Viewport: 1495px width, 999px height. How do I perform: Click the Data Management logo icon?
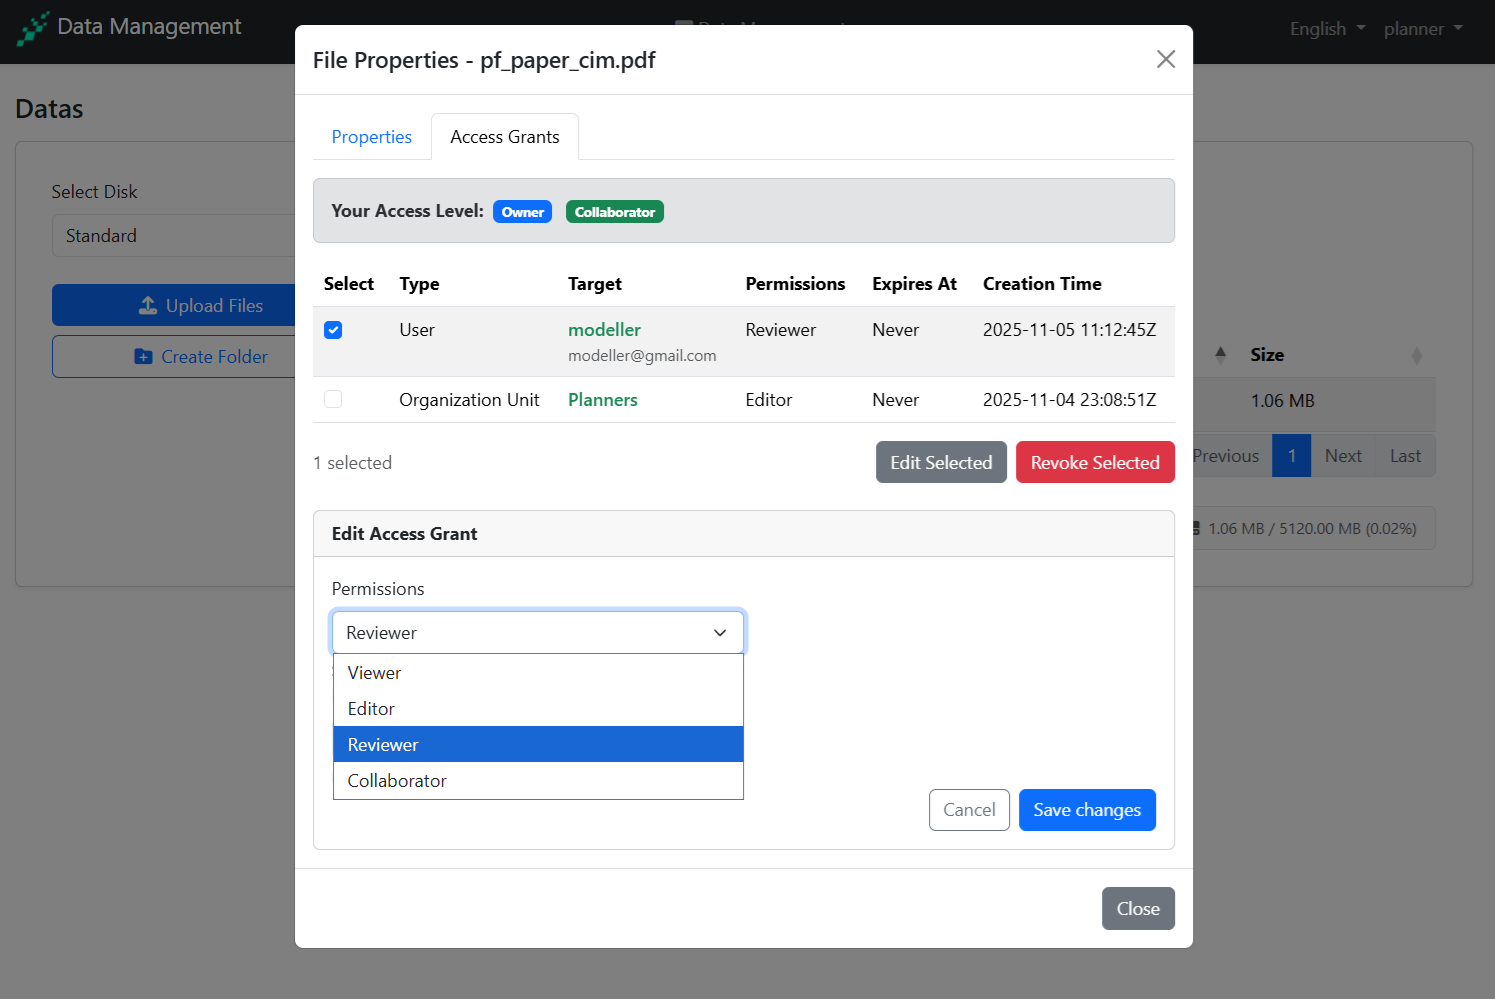[x=33, y=28]
